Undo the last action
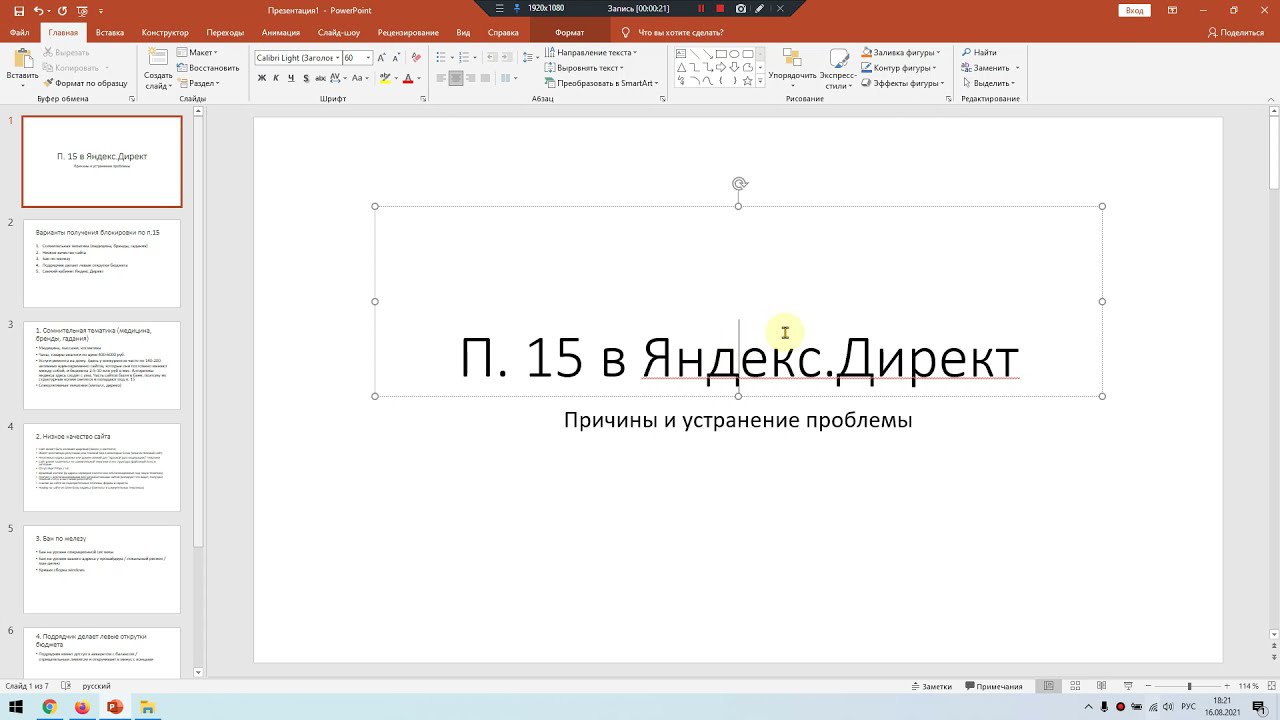This screenshot has height=720, width=1280. 39,10
